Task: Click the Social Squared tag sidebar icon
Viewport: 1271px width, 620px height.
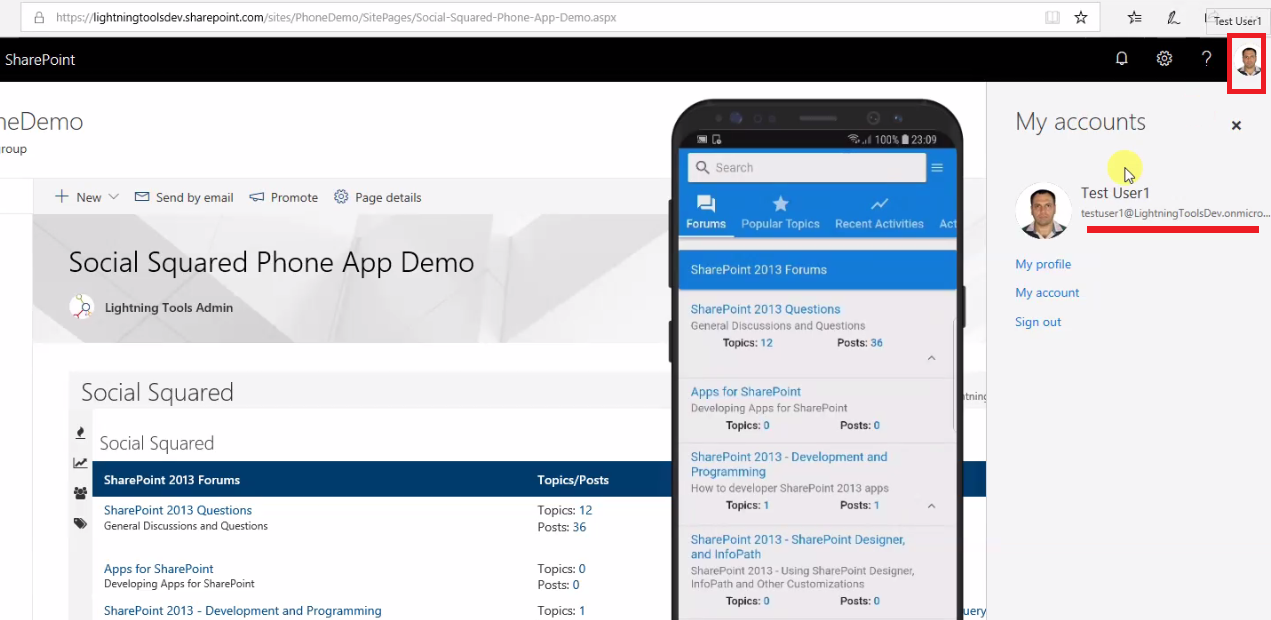Action: (80, 523)
